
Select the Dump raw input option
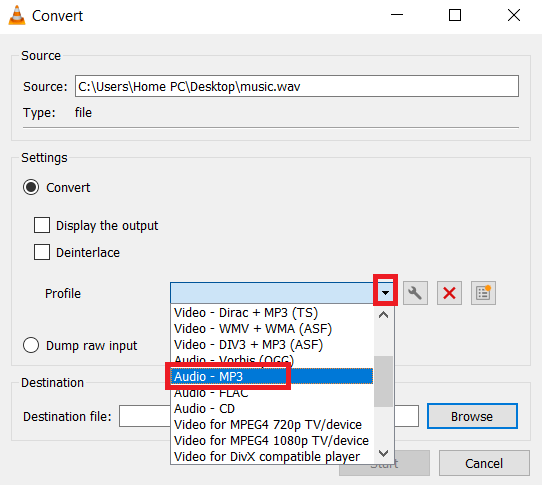tap(31, 345)
